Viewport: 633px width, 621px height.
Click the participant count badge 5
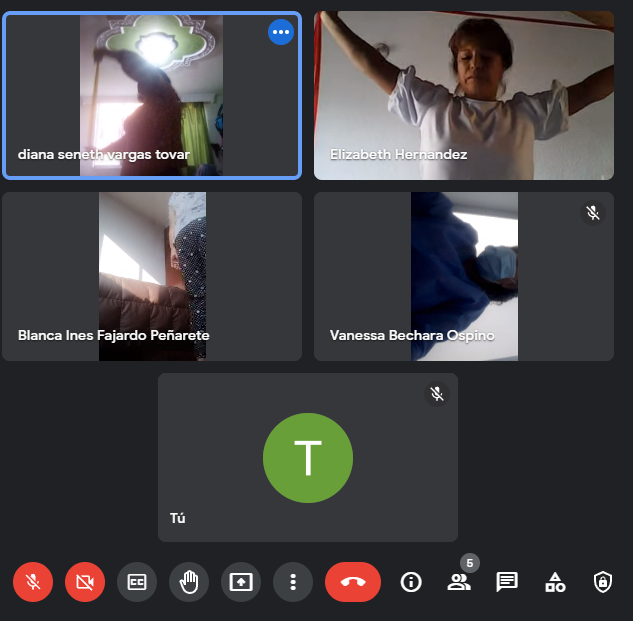coord(470,563)
